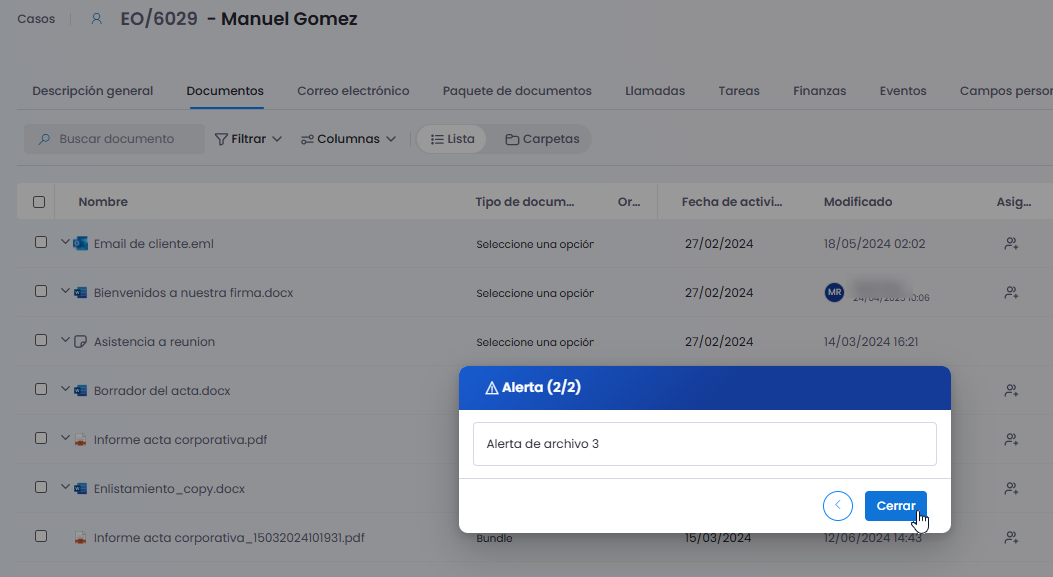Click PDF icon of Informe acta corporativa.pdf

[x=81, y=440]
